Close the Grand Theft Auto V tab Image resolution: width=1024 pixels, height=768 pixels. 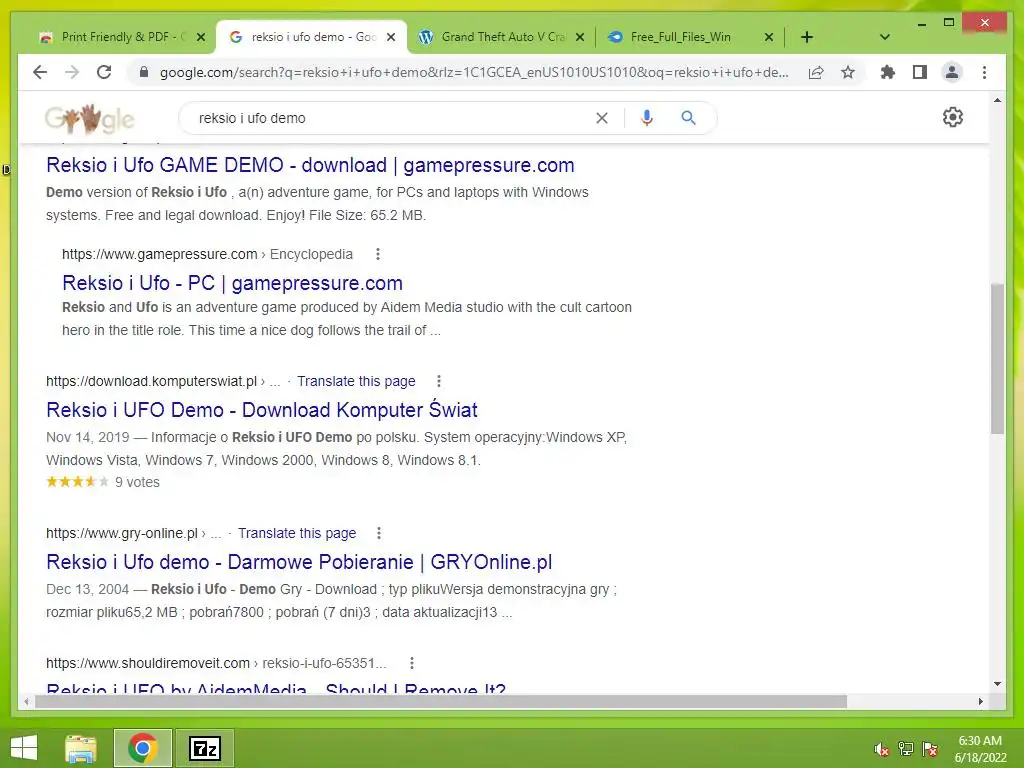579,37
